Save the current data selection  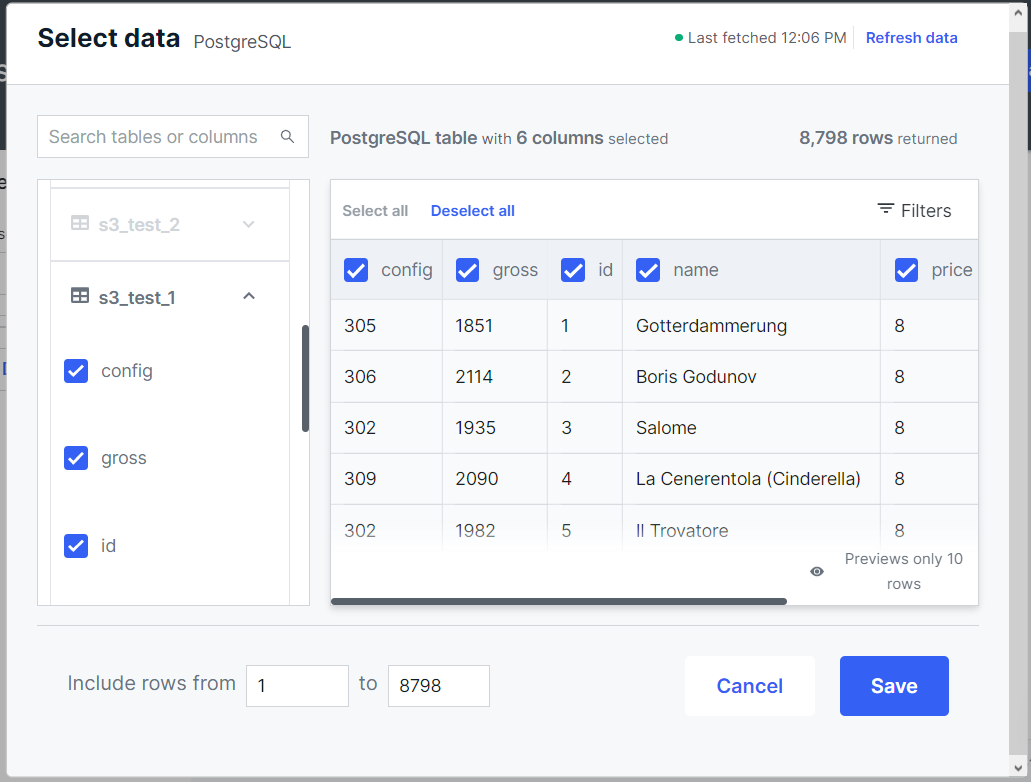(x=893, y=686)
